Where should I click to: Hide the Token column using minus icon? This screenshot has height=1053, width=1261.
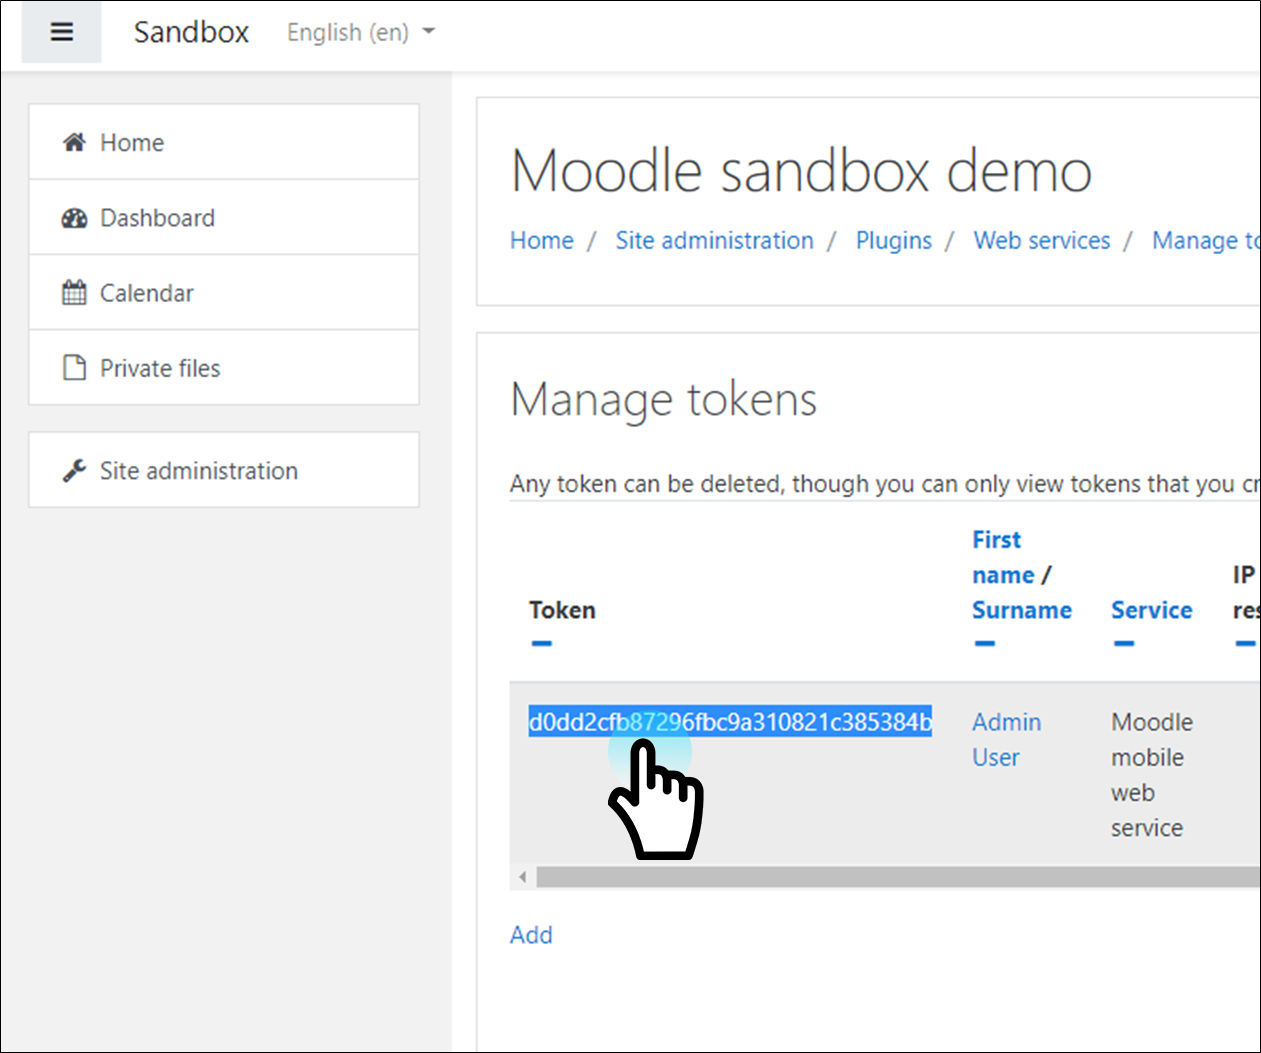[542, 643]
